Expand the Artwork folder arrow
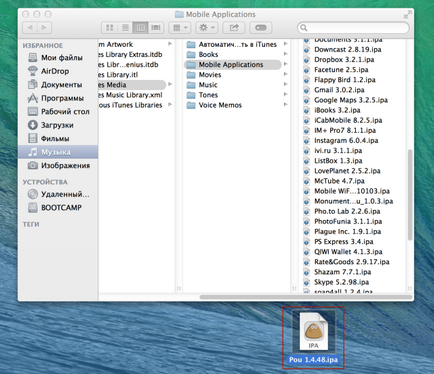Viewport: 434px width, 374px height. (x=170, y=44)
